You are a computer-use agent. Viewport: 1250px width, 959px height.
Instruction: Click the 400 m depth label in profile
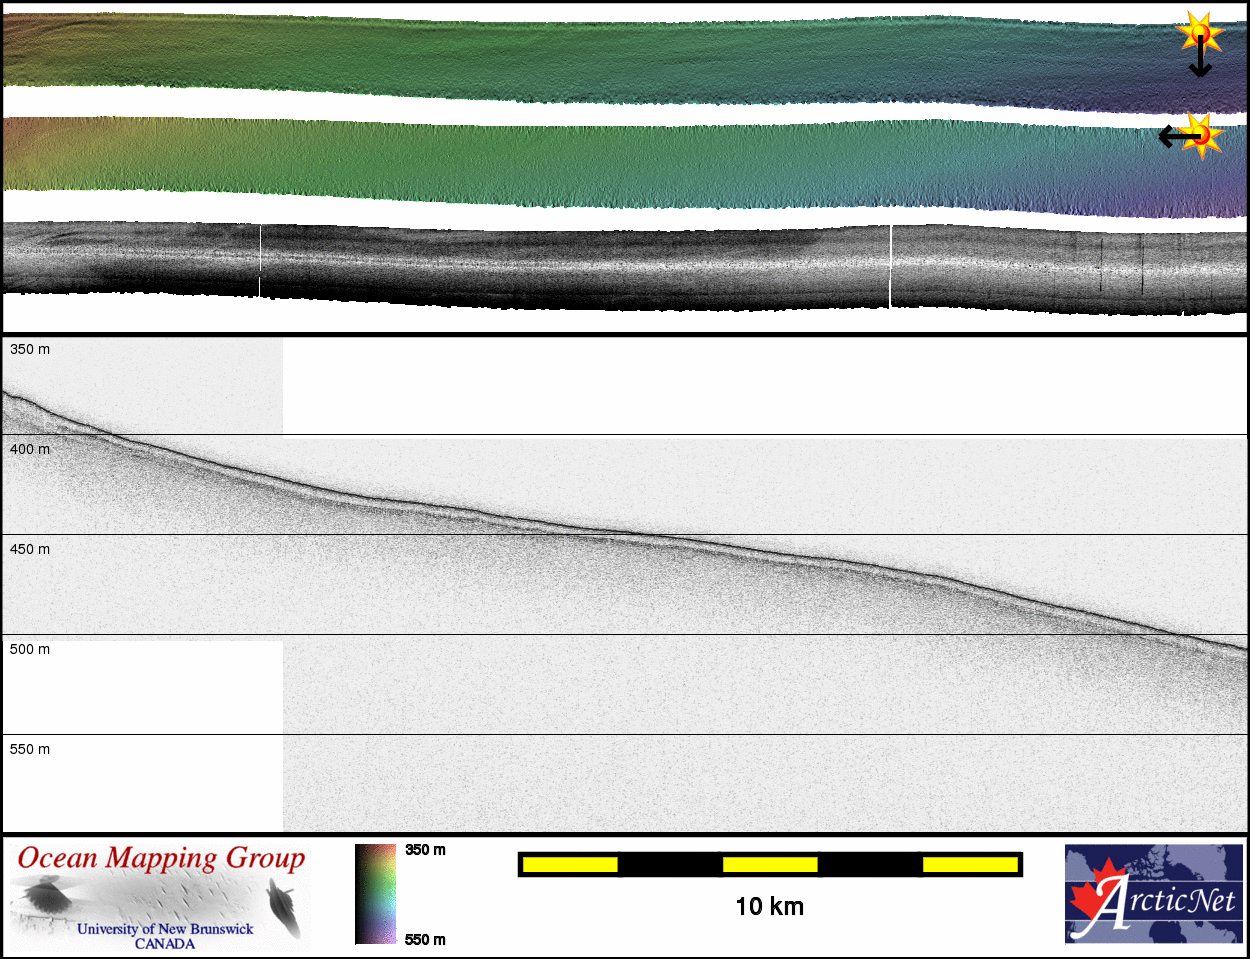[x=30, y=449]
